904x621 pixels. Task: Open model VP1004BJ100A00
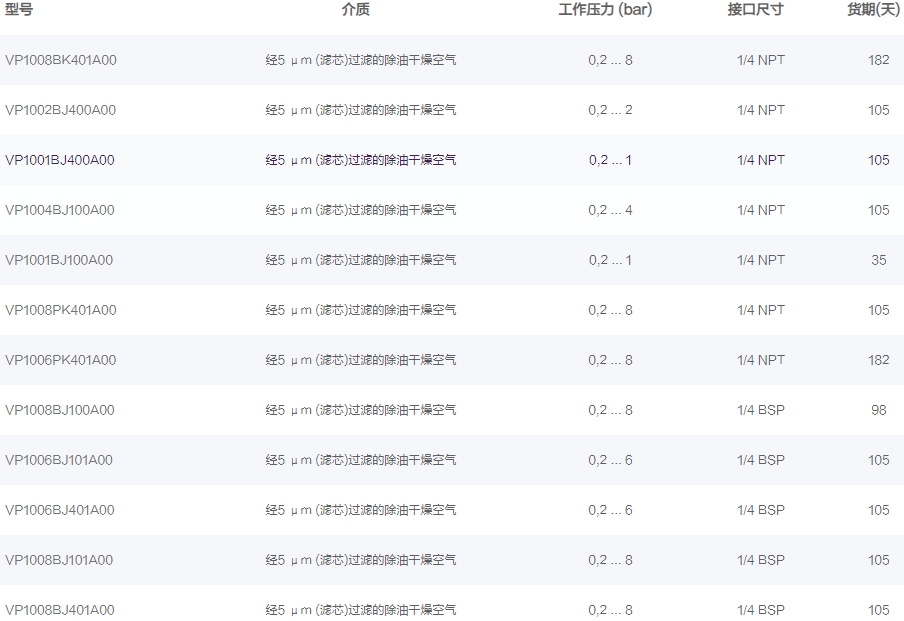pyautogui.click(x=60, y=210)
